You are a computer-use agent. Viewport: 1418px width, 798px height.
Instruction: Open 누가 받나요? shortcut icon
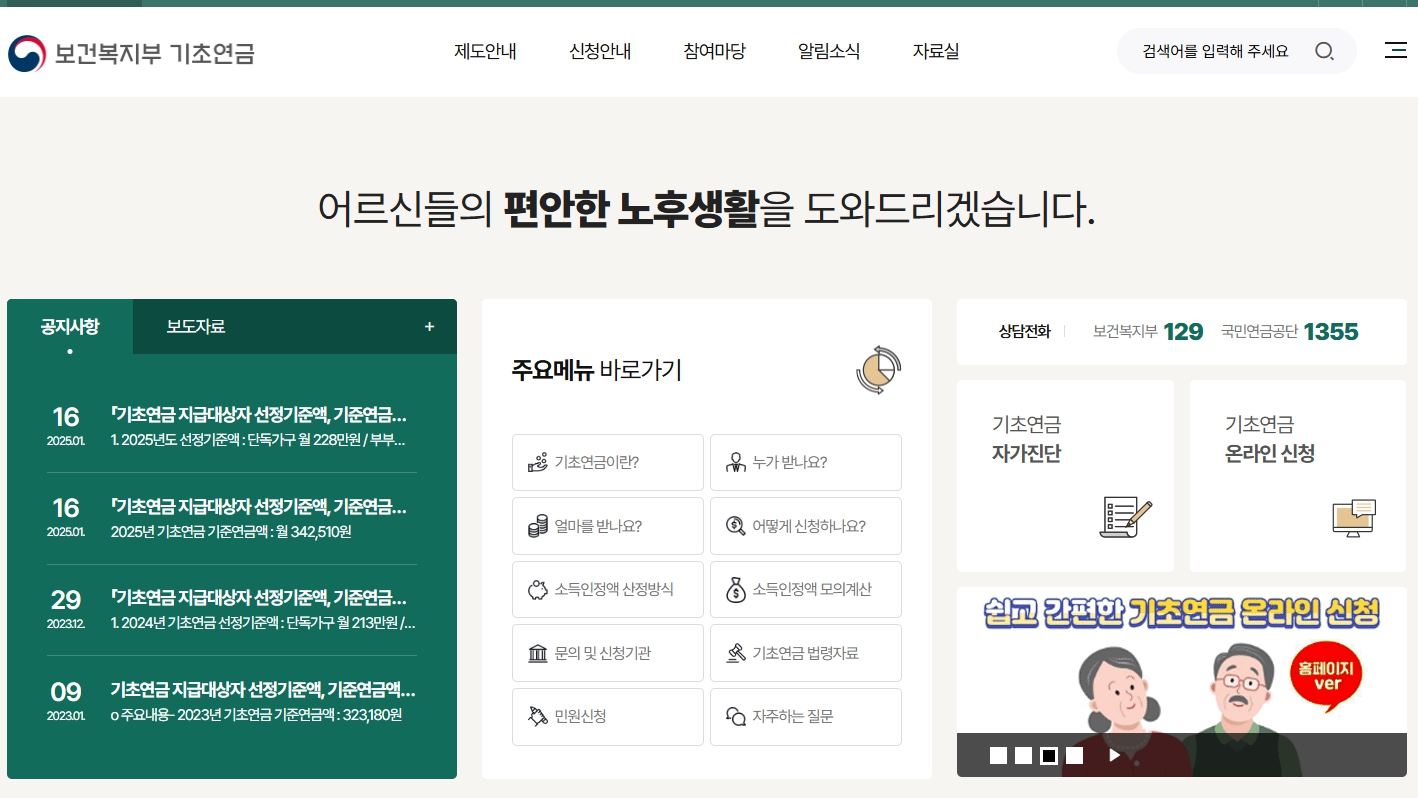[736, 462]
